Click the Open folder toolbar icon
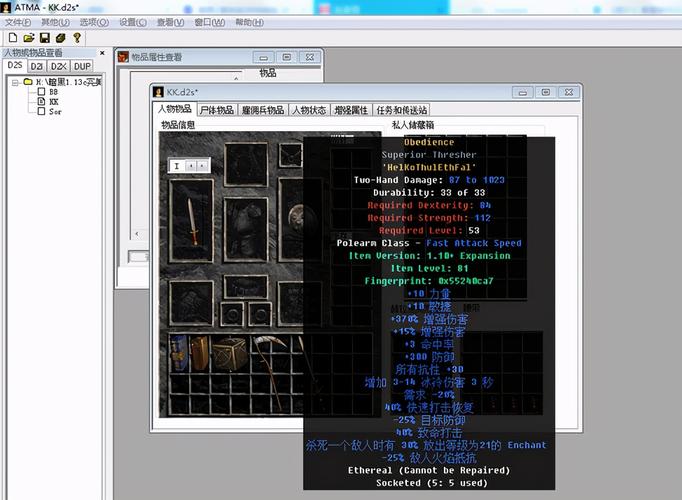The image size is (682, 500). pyautogui.click(x=28, y=37)
